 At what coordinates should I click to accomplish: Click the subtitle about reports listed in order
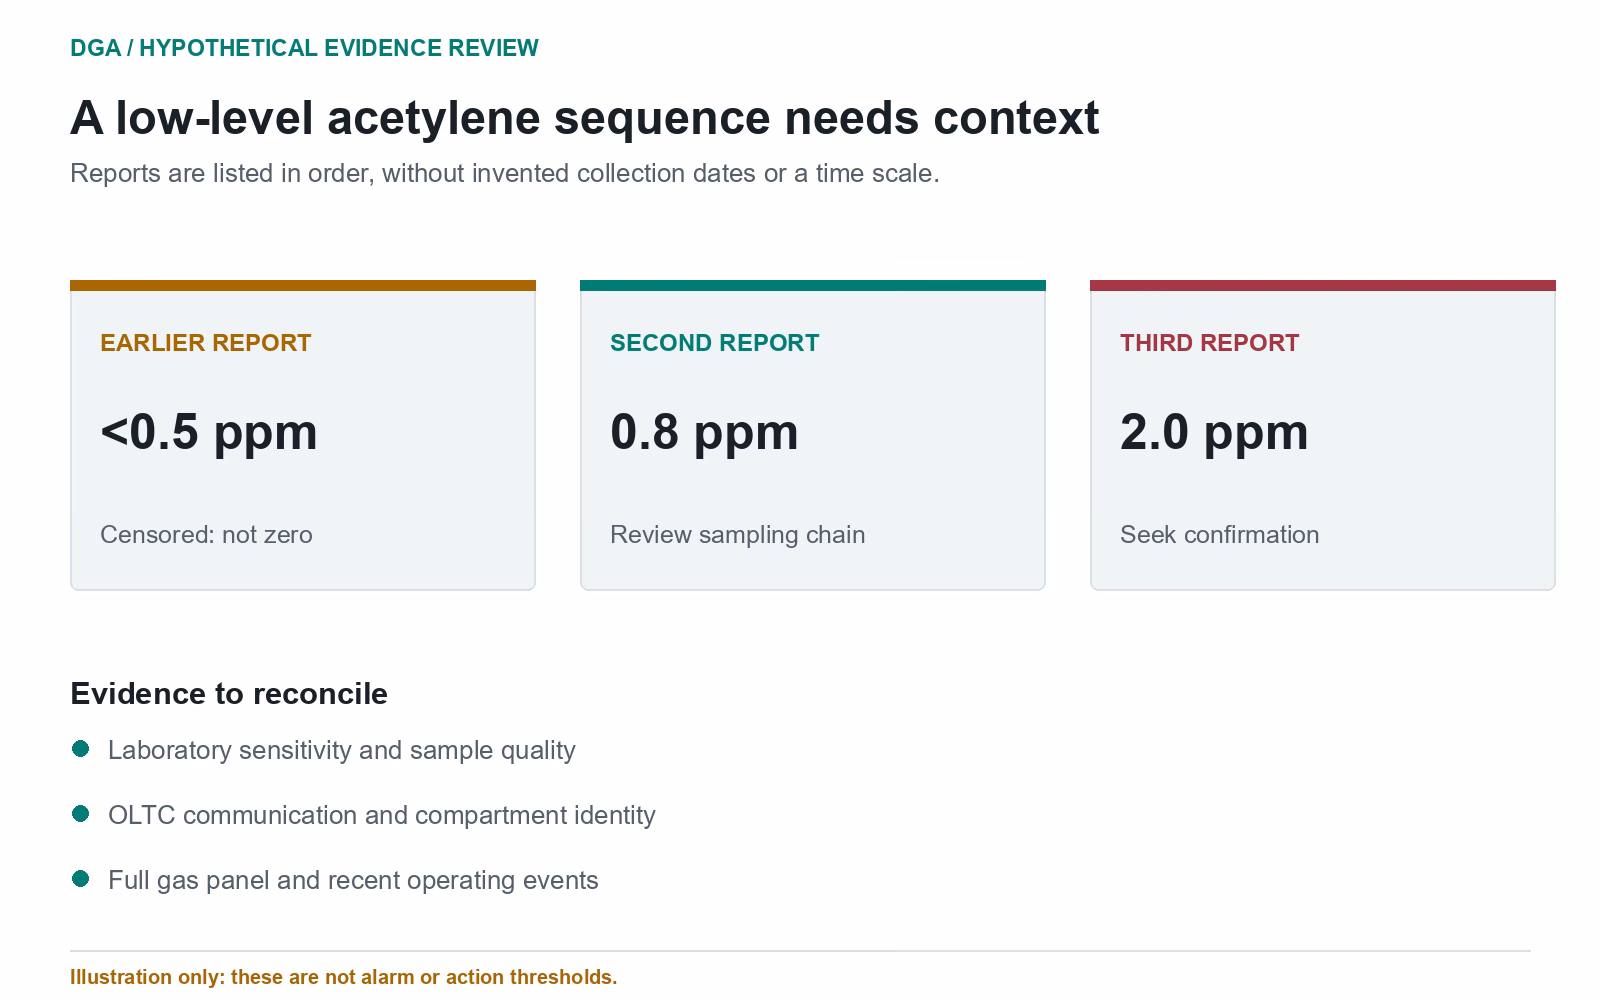pos(505,173)
